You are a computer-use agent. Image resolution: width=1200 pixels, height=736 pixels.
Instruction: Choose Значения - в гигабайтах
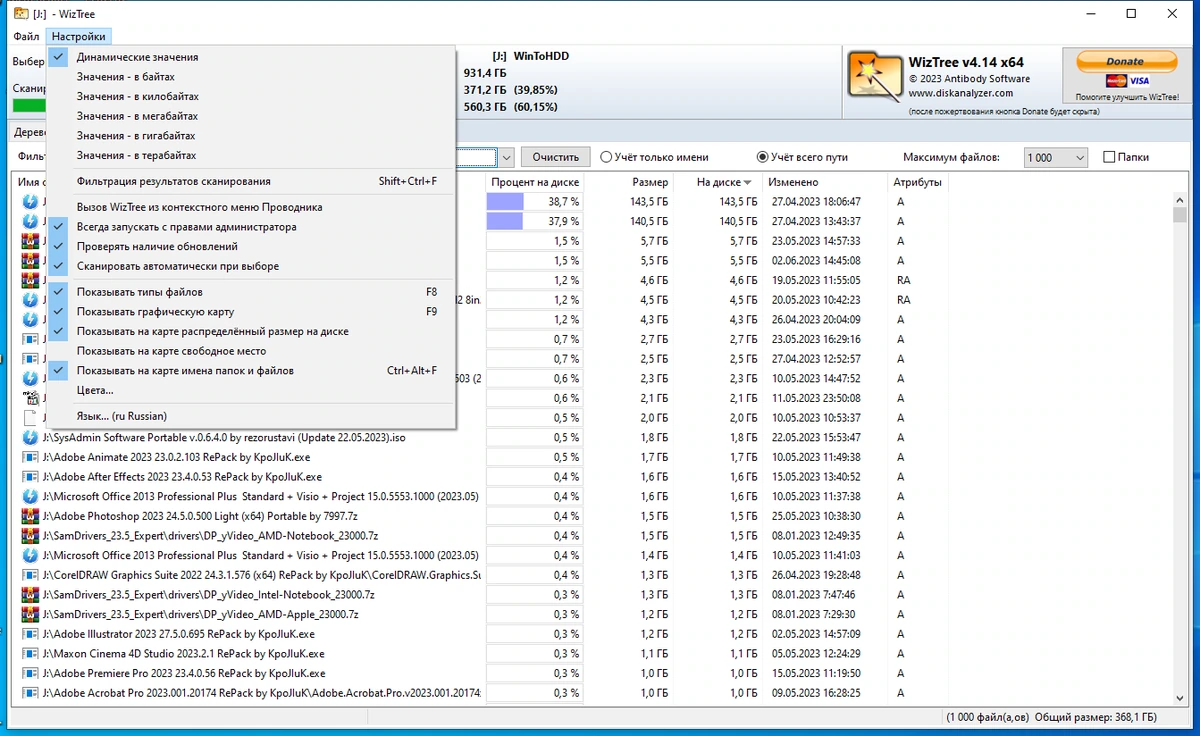click(x=251, y=136)
